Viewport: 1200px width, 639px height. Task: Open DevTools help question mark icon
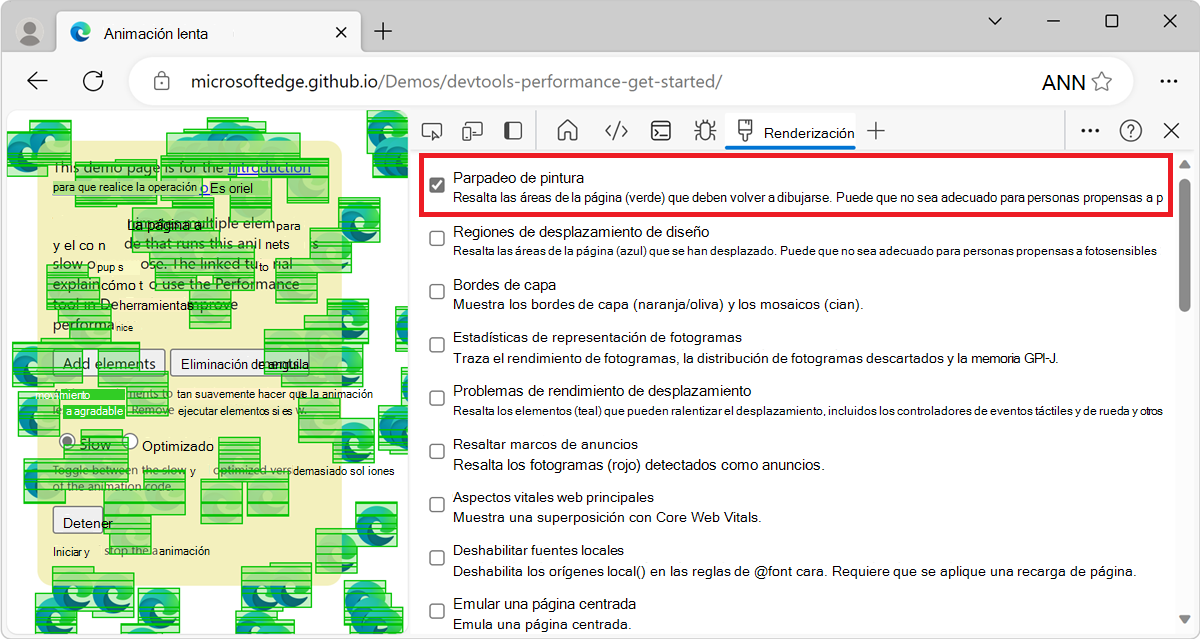tap(1131, 131)
